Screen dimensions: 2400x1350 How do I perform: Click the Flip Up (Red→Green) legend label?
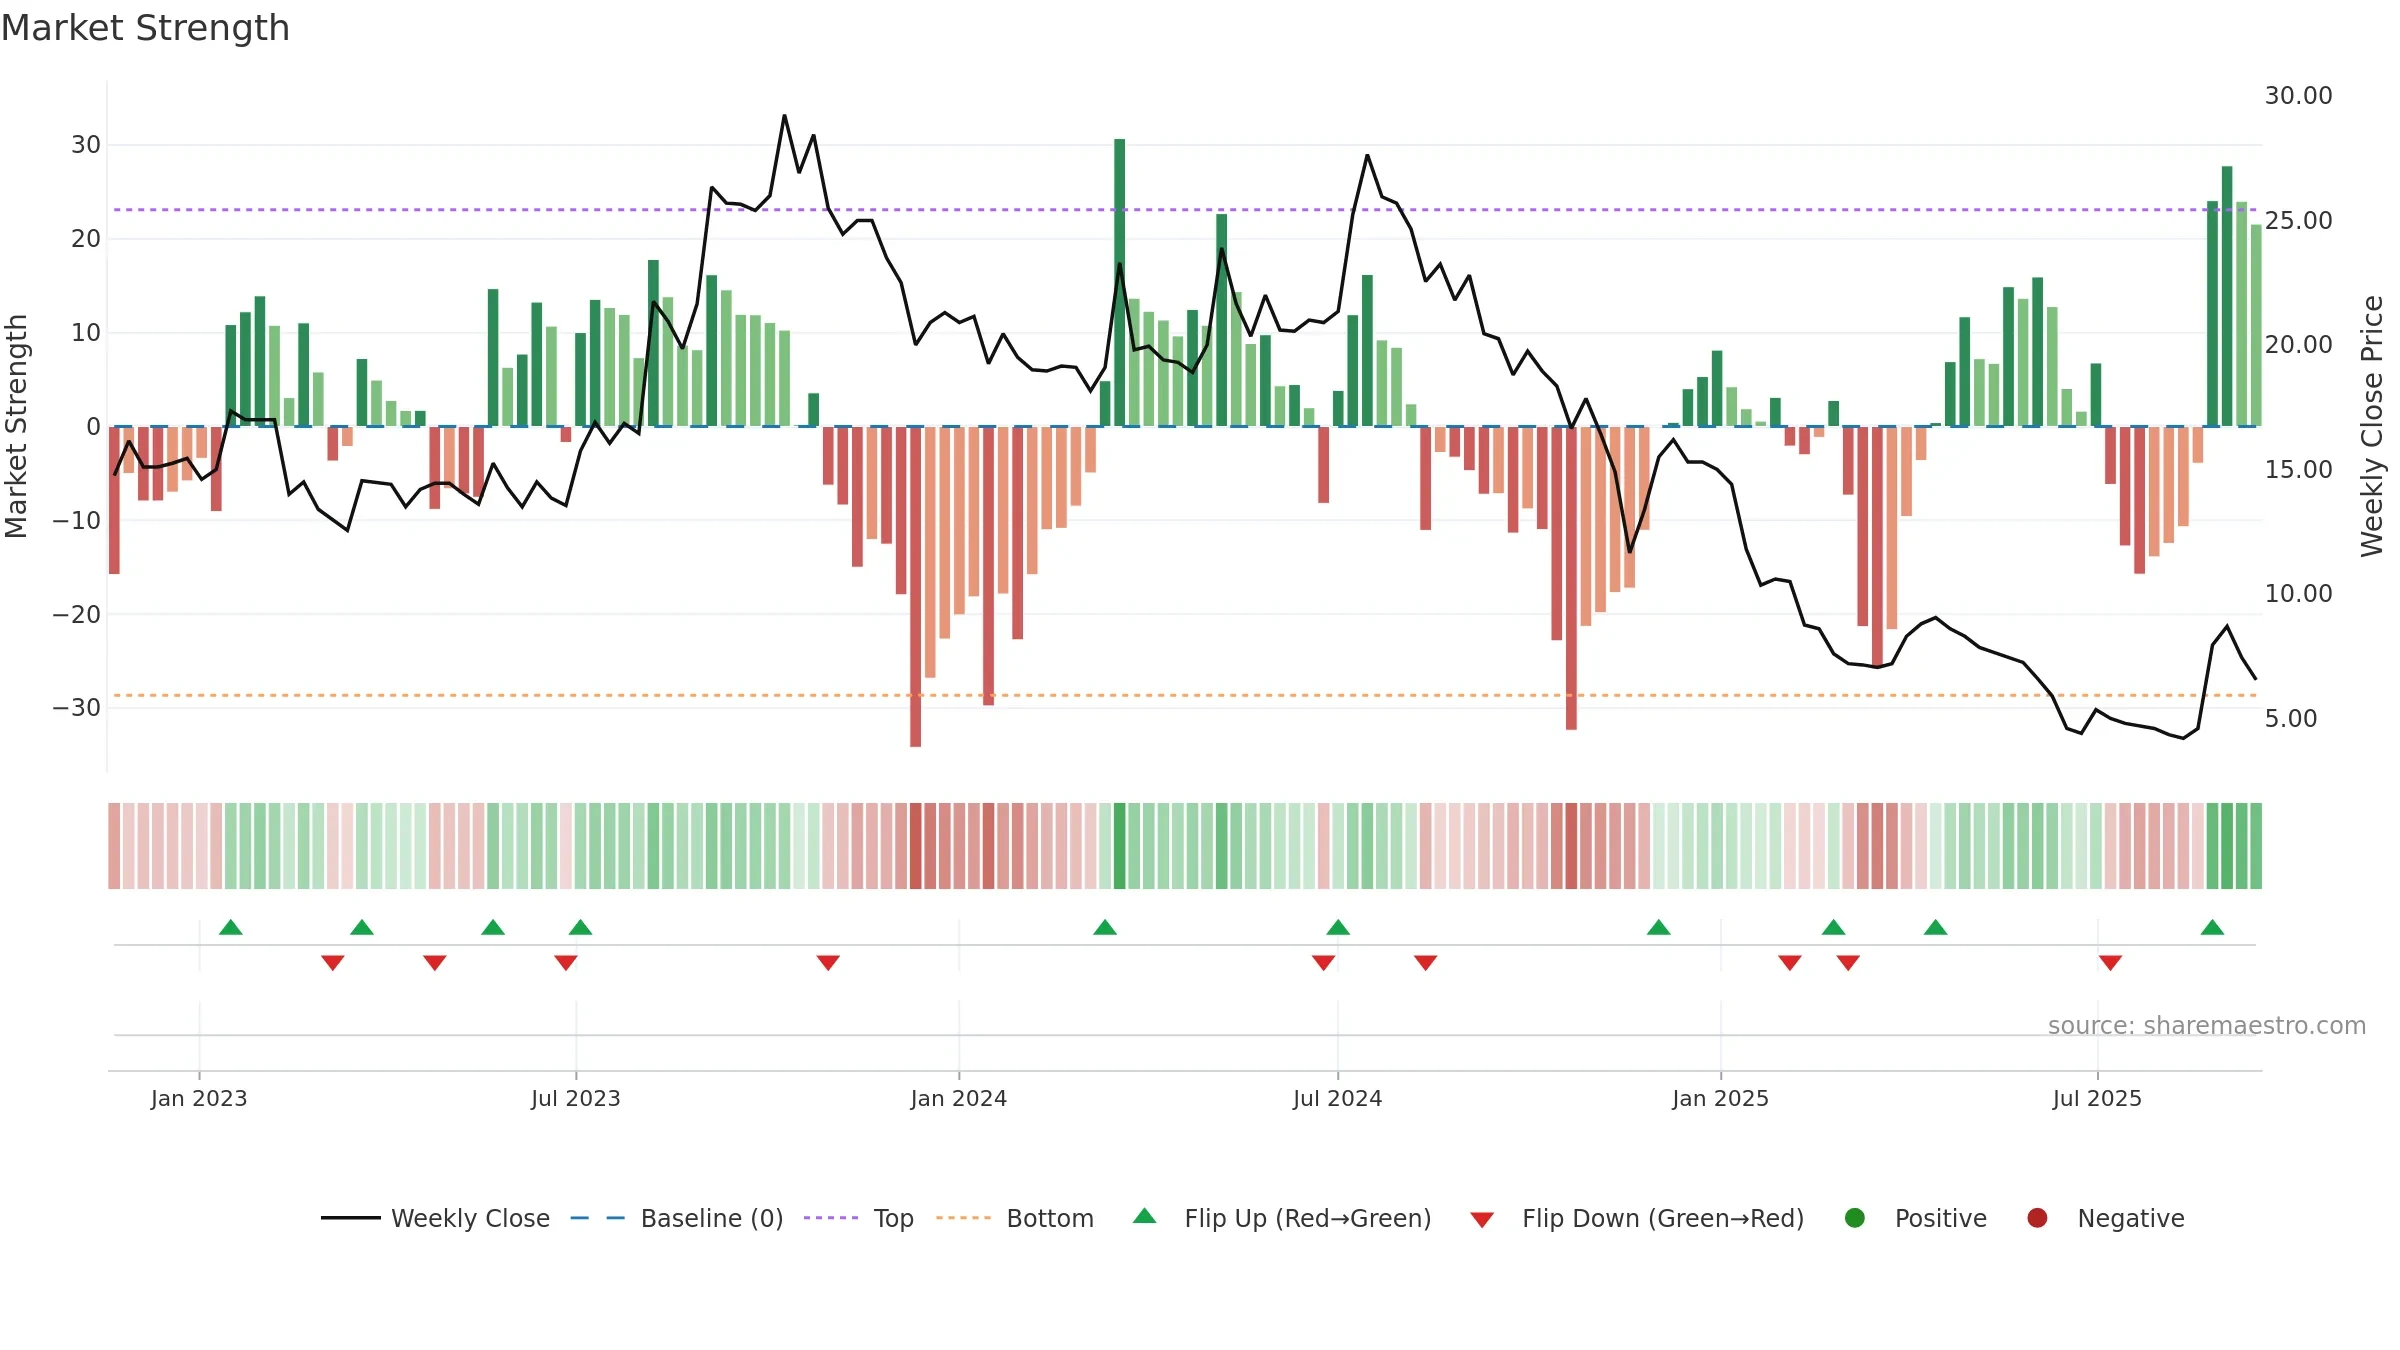click(x=1307, y=1218)
